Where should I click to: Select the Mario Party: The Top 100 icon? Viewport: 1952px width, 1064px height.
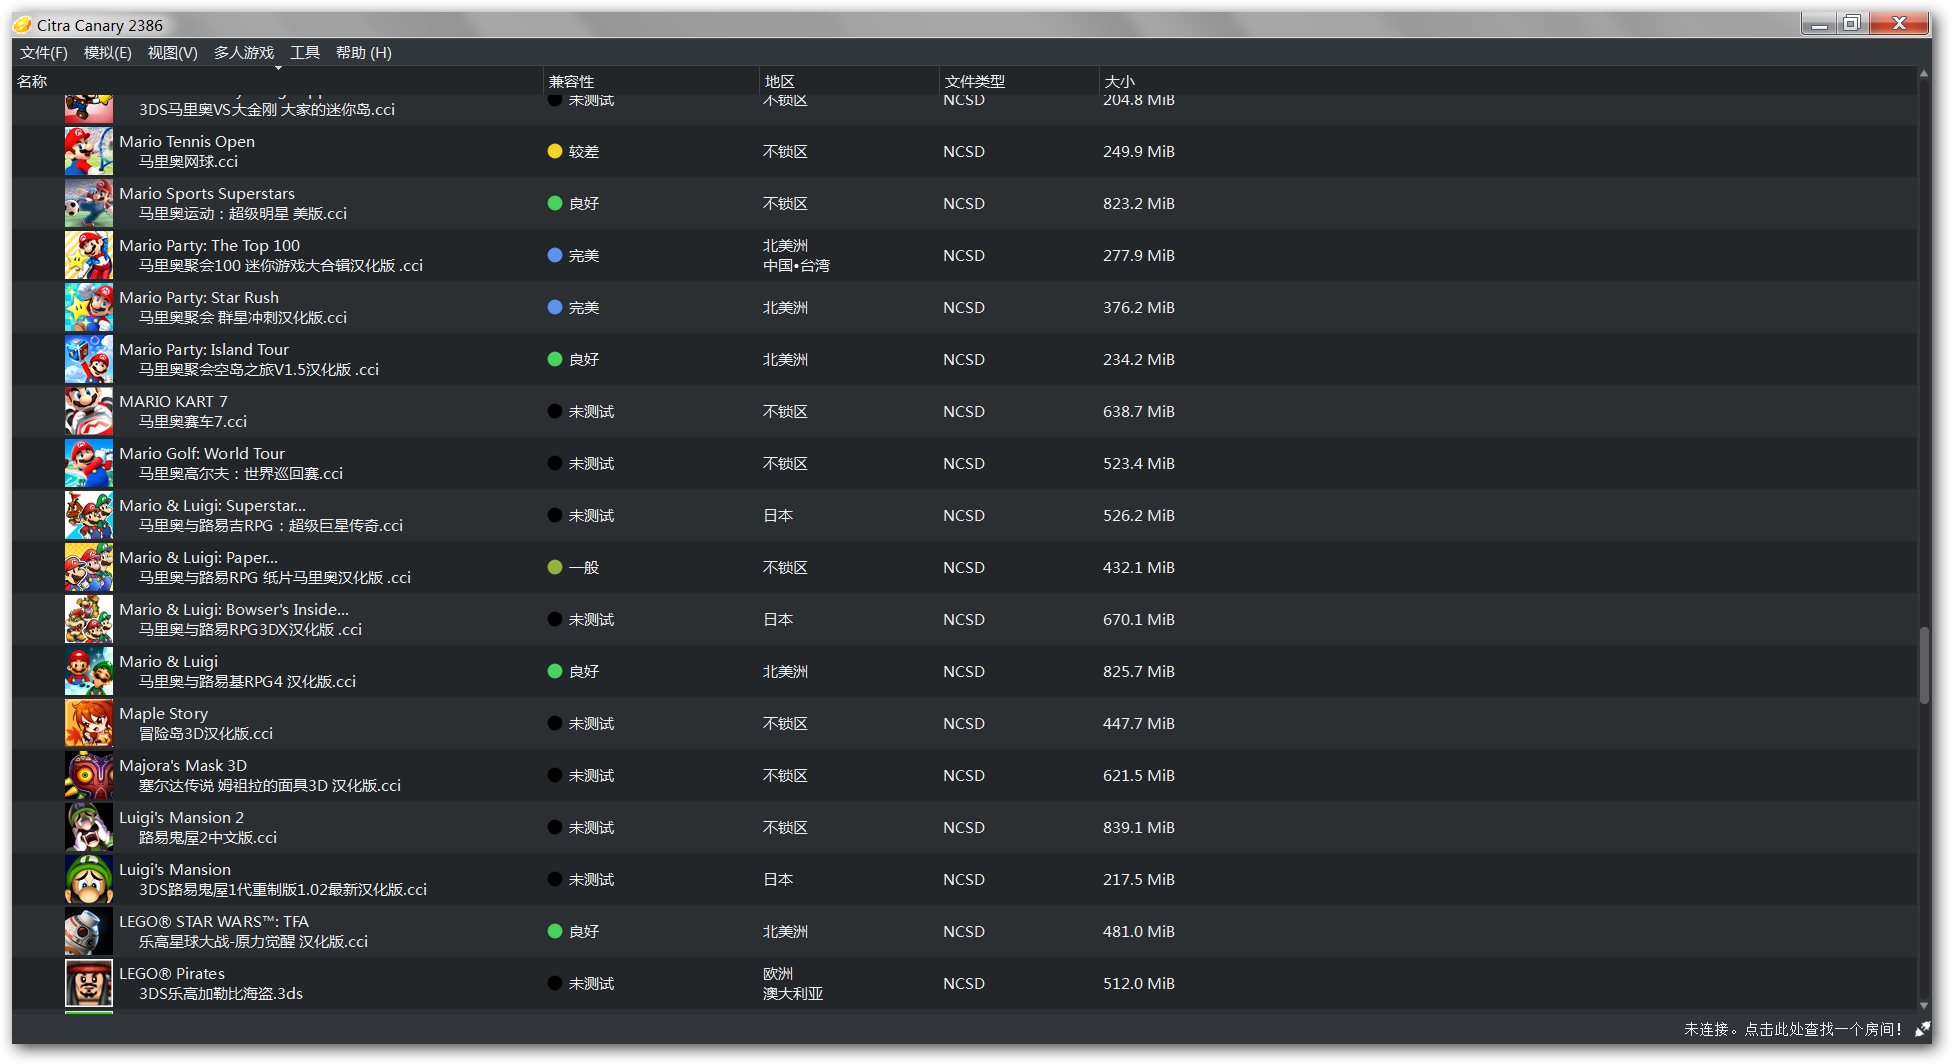pos(89,255)
